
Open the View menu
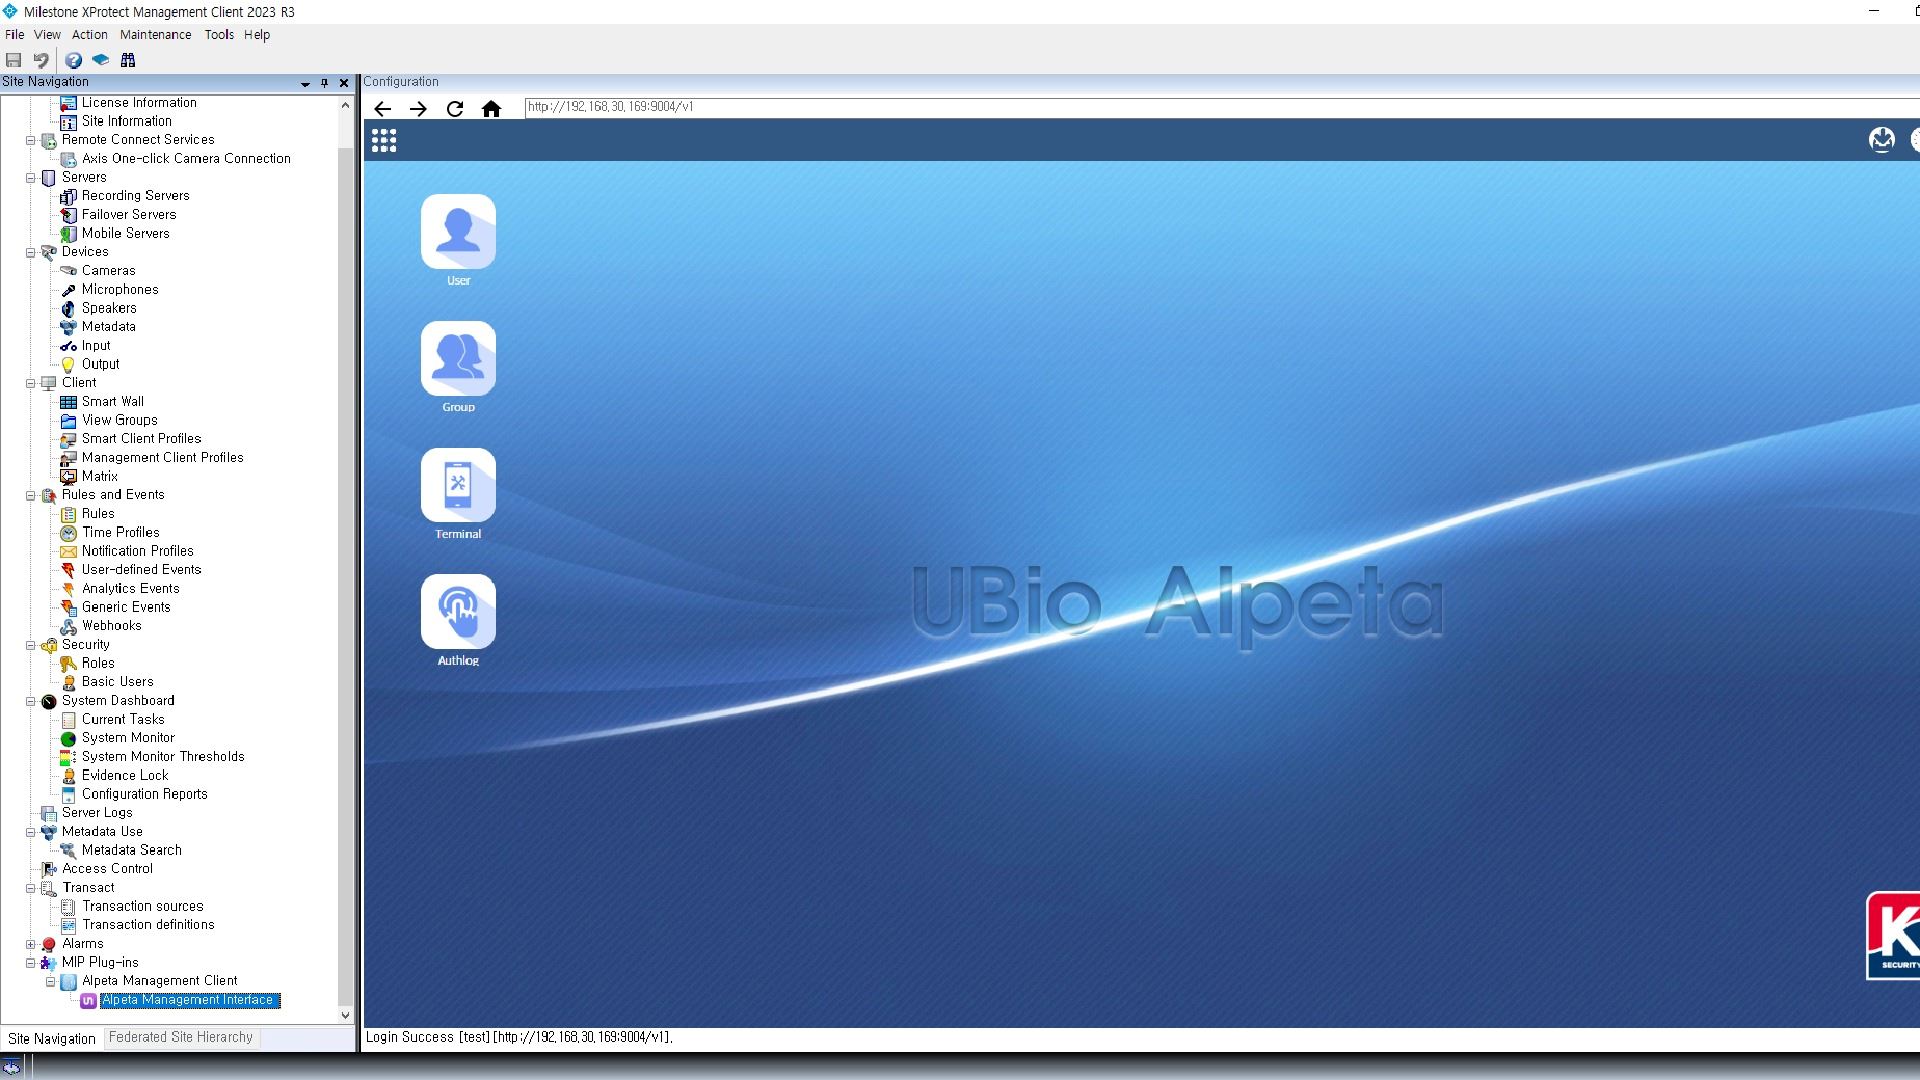pyautogui.click(x=47, y=34)
